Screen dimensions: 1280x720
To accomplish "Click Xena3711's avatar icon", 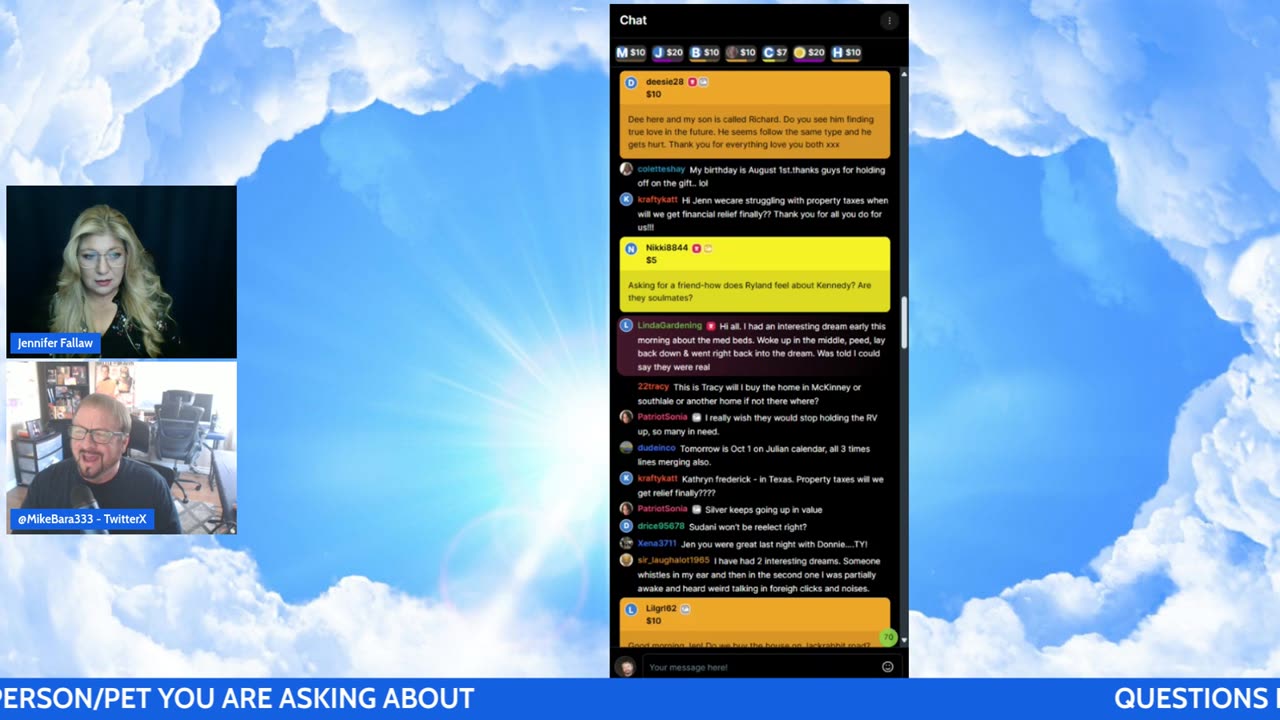I will tap(626, 543).
